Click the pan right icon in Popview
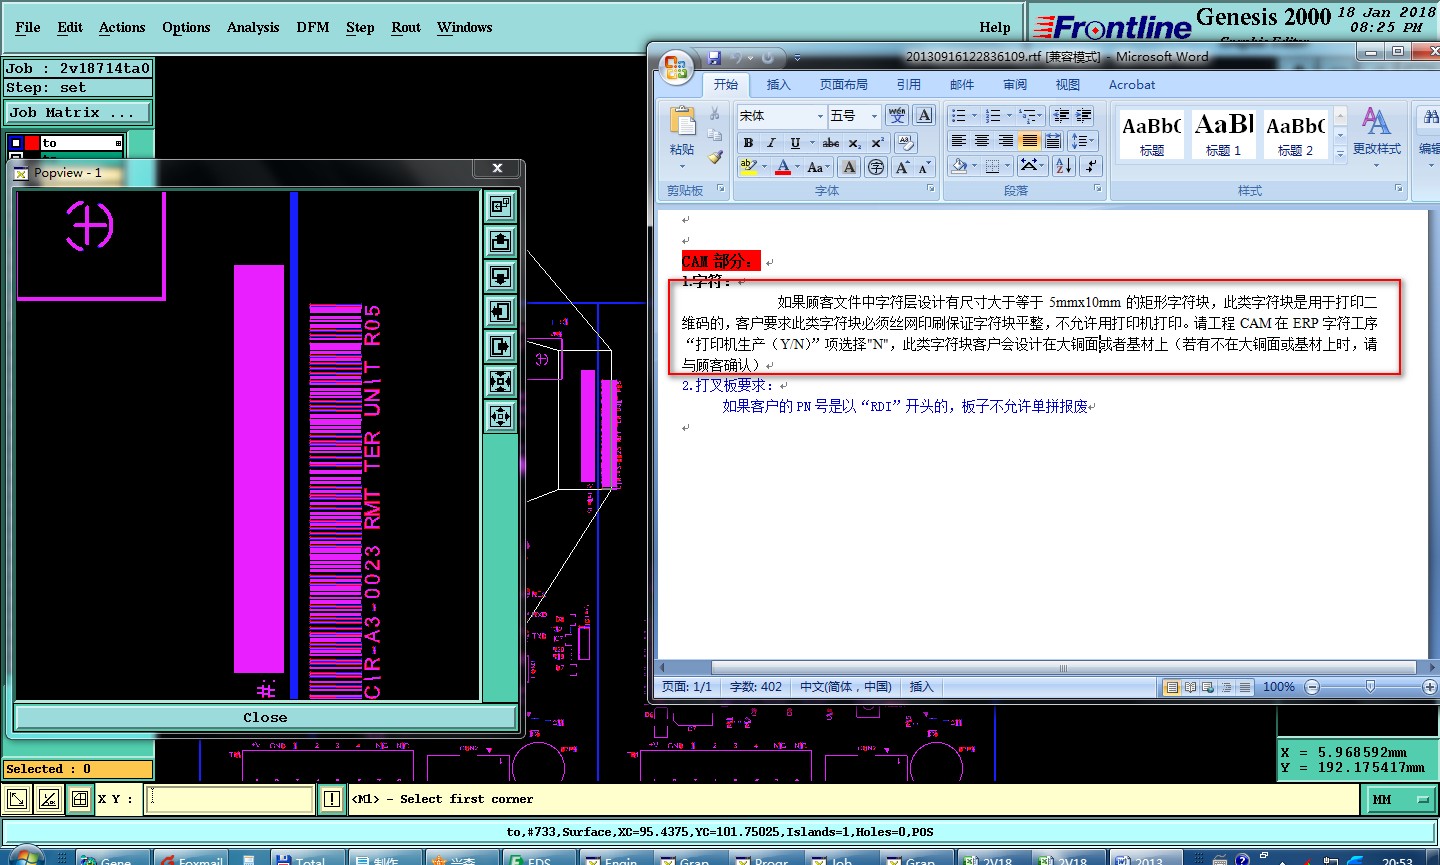1440x865 pixels. pyautogui.click(x=500, y=346)
